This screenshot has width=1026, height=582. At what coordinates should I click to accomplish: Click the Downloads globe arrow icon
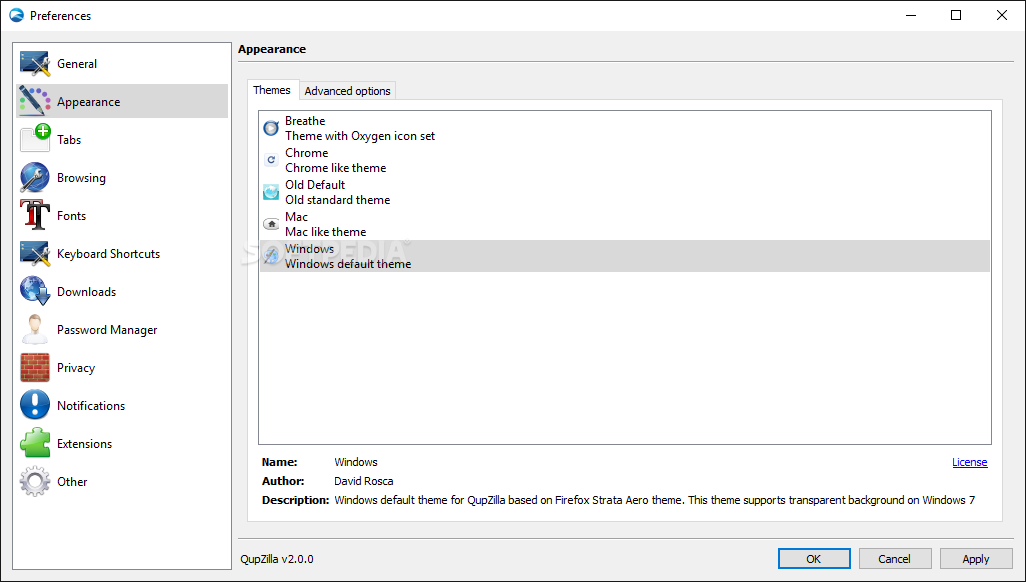point(35,291)
